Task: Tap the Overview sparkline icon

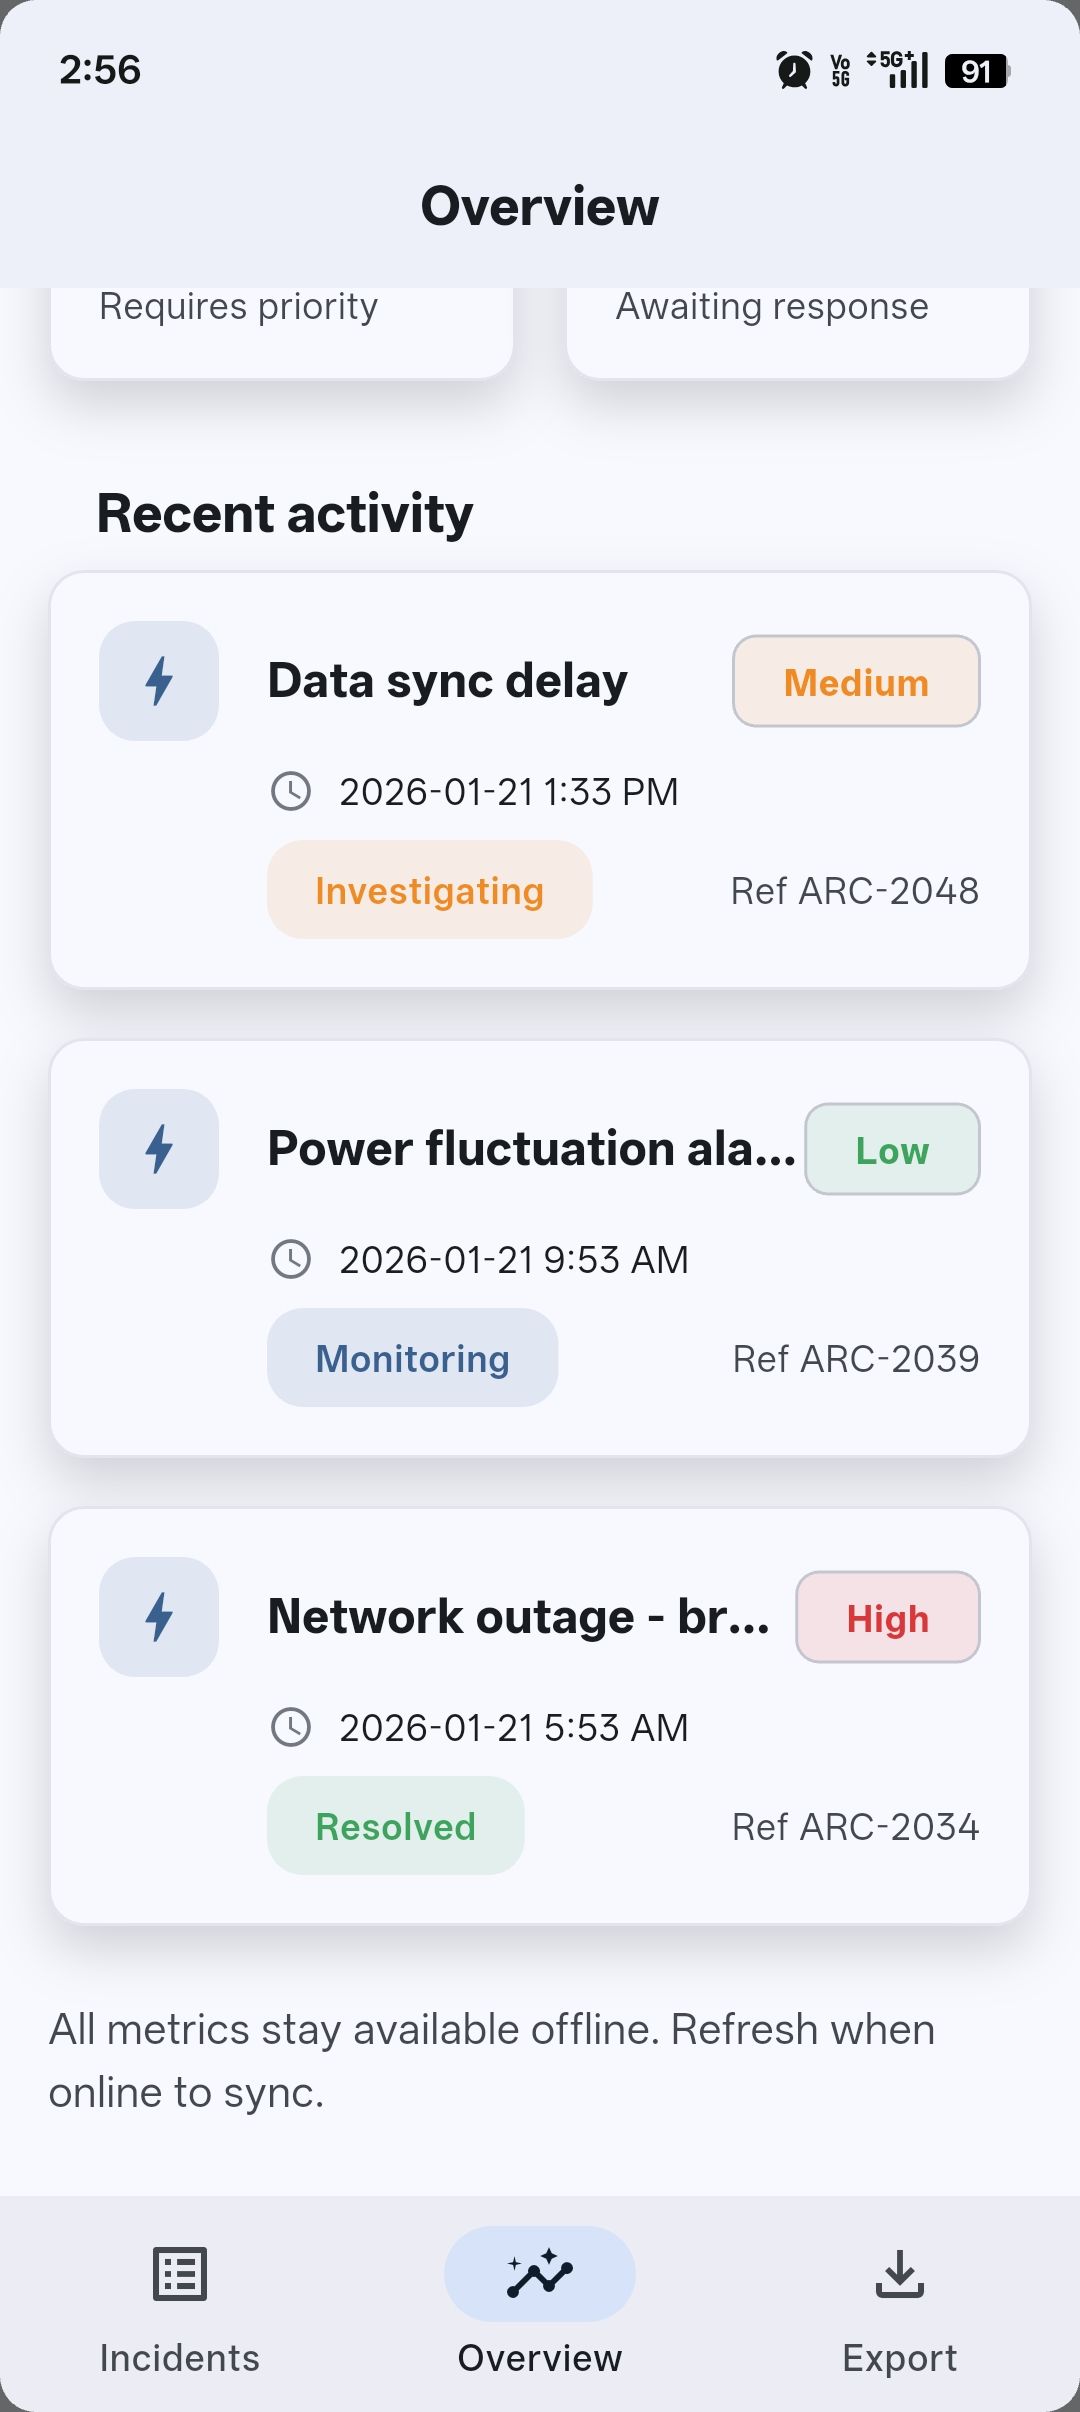Action: 540,2274
